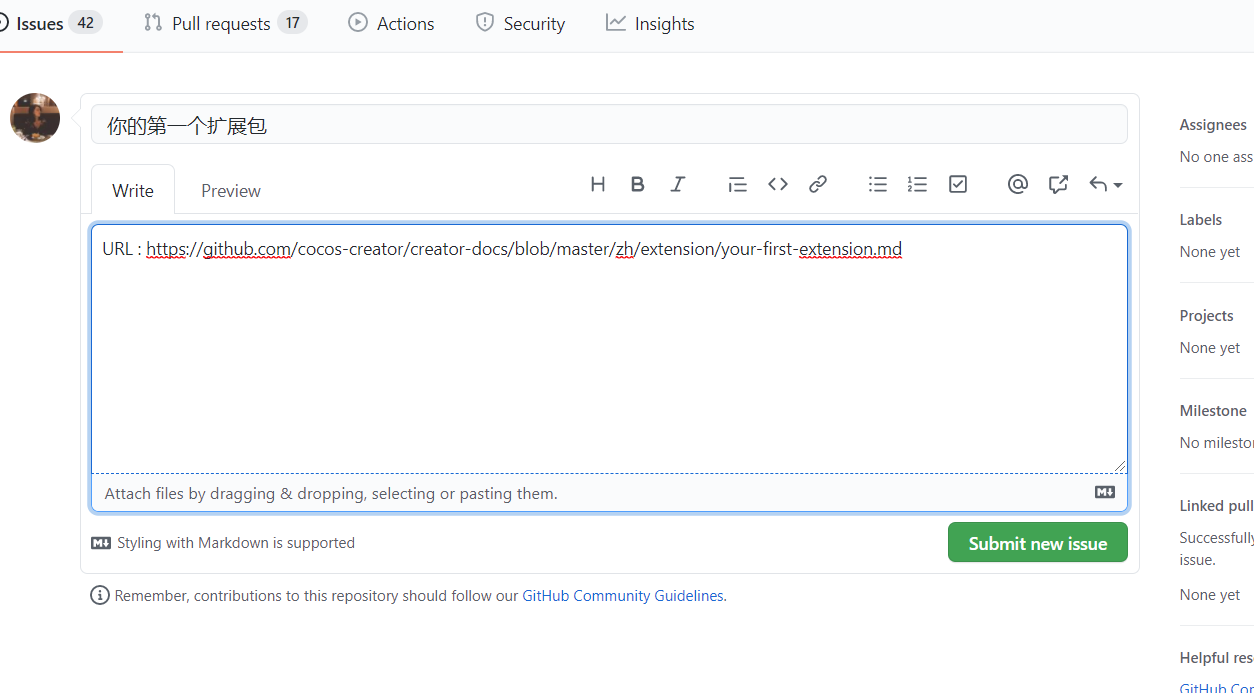Add a task list checkbox item

958,184
